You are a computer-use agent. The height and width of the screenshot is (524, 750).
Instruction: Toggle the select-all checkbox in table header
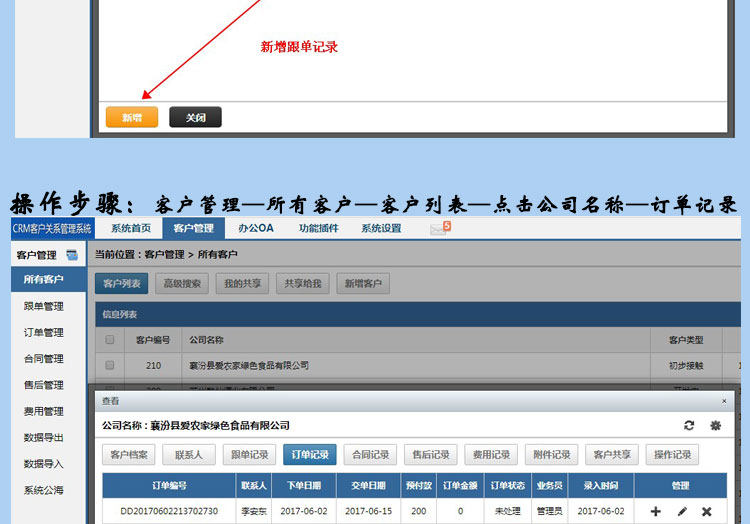(110, 339)
